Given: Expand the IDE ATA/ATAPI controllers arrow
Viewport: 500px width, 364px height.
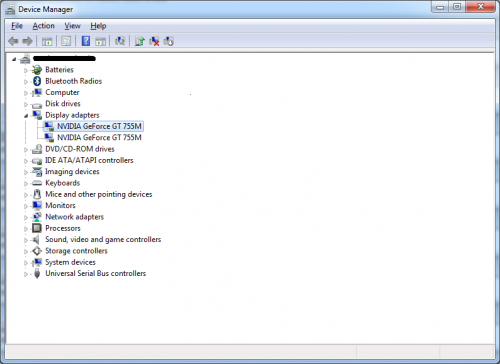Looking at the screenshot, I should (26, 161).
